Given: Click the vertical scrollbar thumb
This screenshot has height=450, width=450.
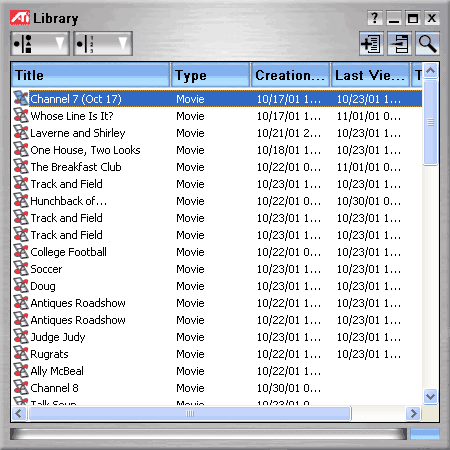Looking at the screenshot, I should [x=431, y=122].
